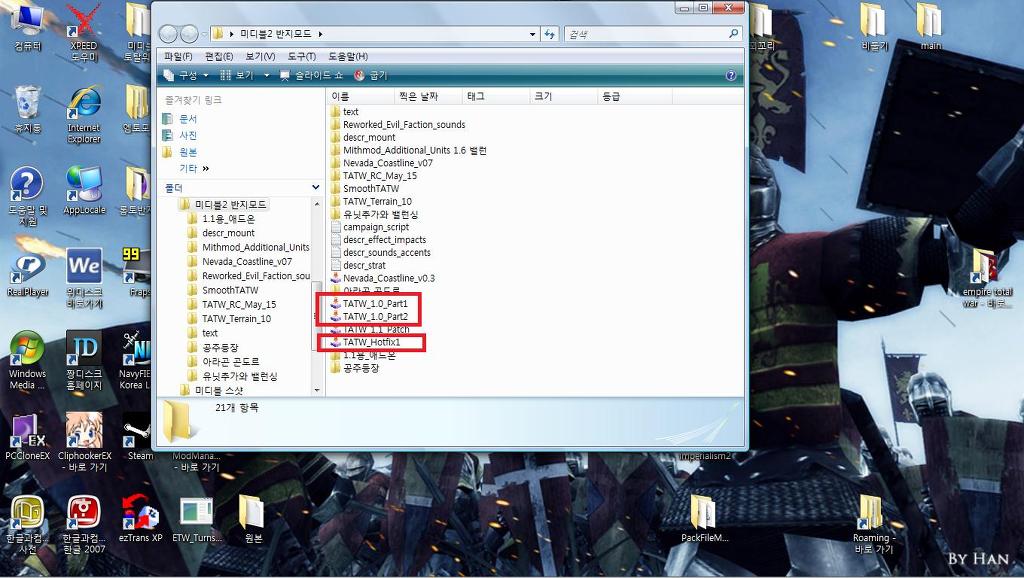Open 도구(T) menu
This screenshot has height=578, width=1024.
tap(301, 56)
